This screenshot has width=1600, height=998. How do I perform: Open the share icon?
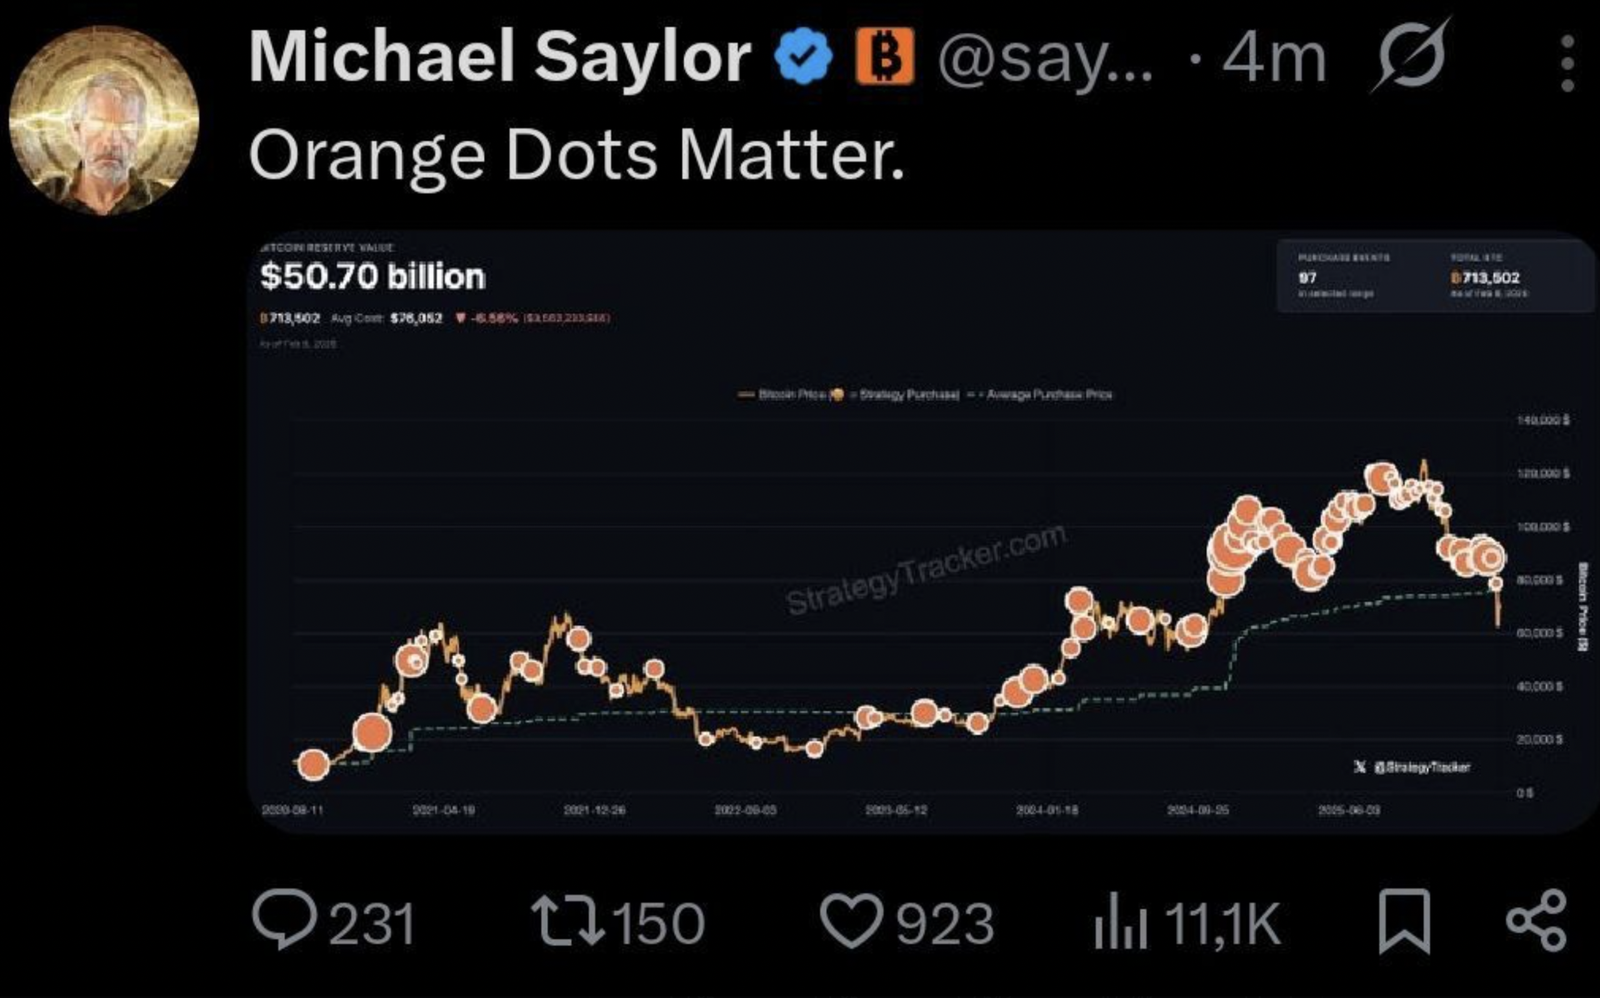[x=1536, y=920]
